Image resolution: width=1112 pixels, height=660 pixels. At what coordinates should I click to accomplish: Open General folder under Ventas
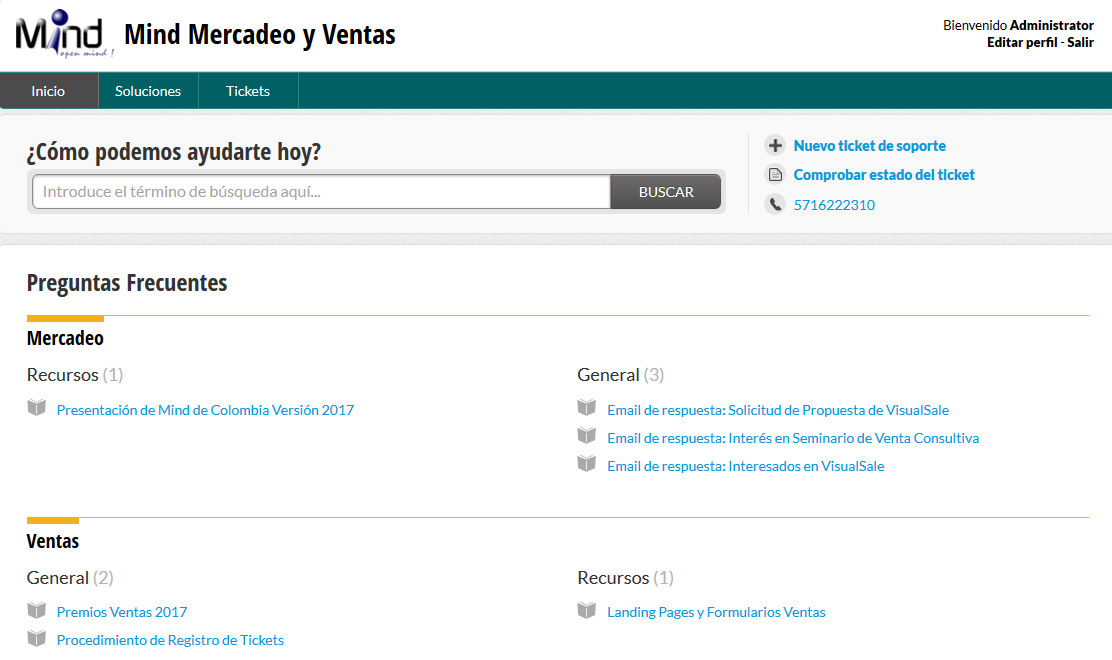click(x=57, y=578)
